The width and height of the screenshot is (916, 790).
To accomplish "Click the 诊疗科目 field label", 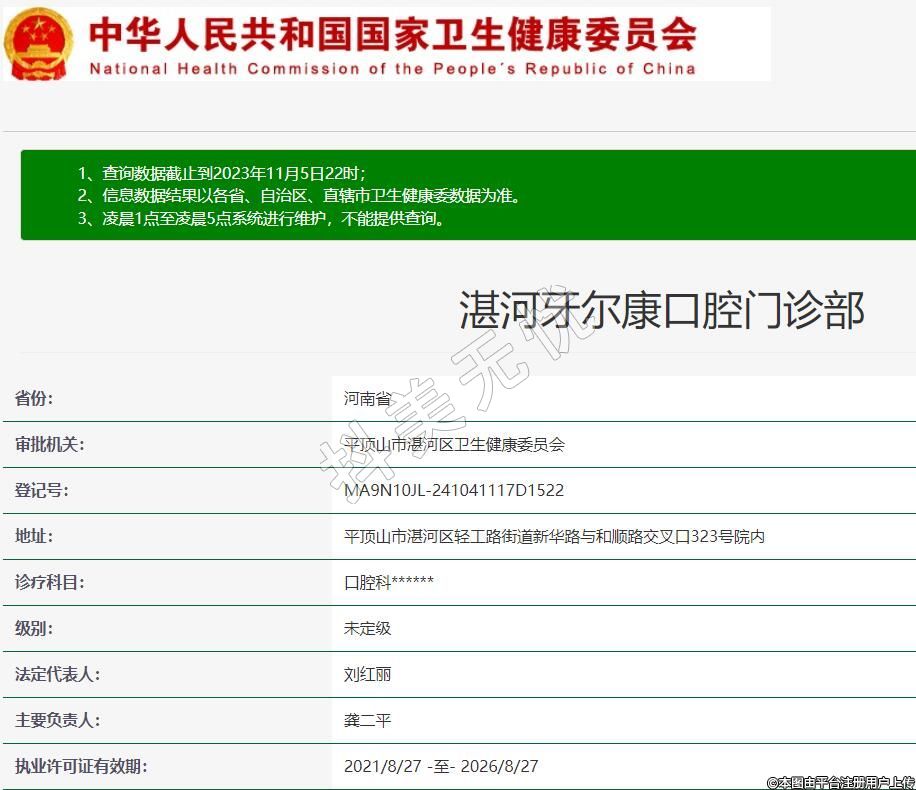I will pos(49,582).
